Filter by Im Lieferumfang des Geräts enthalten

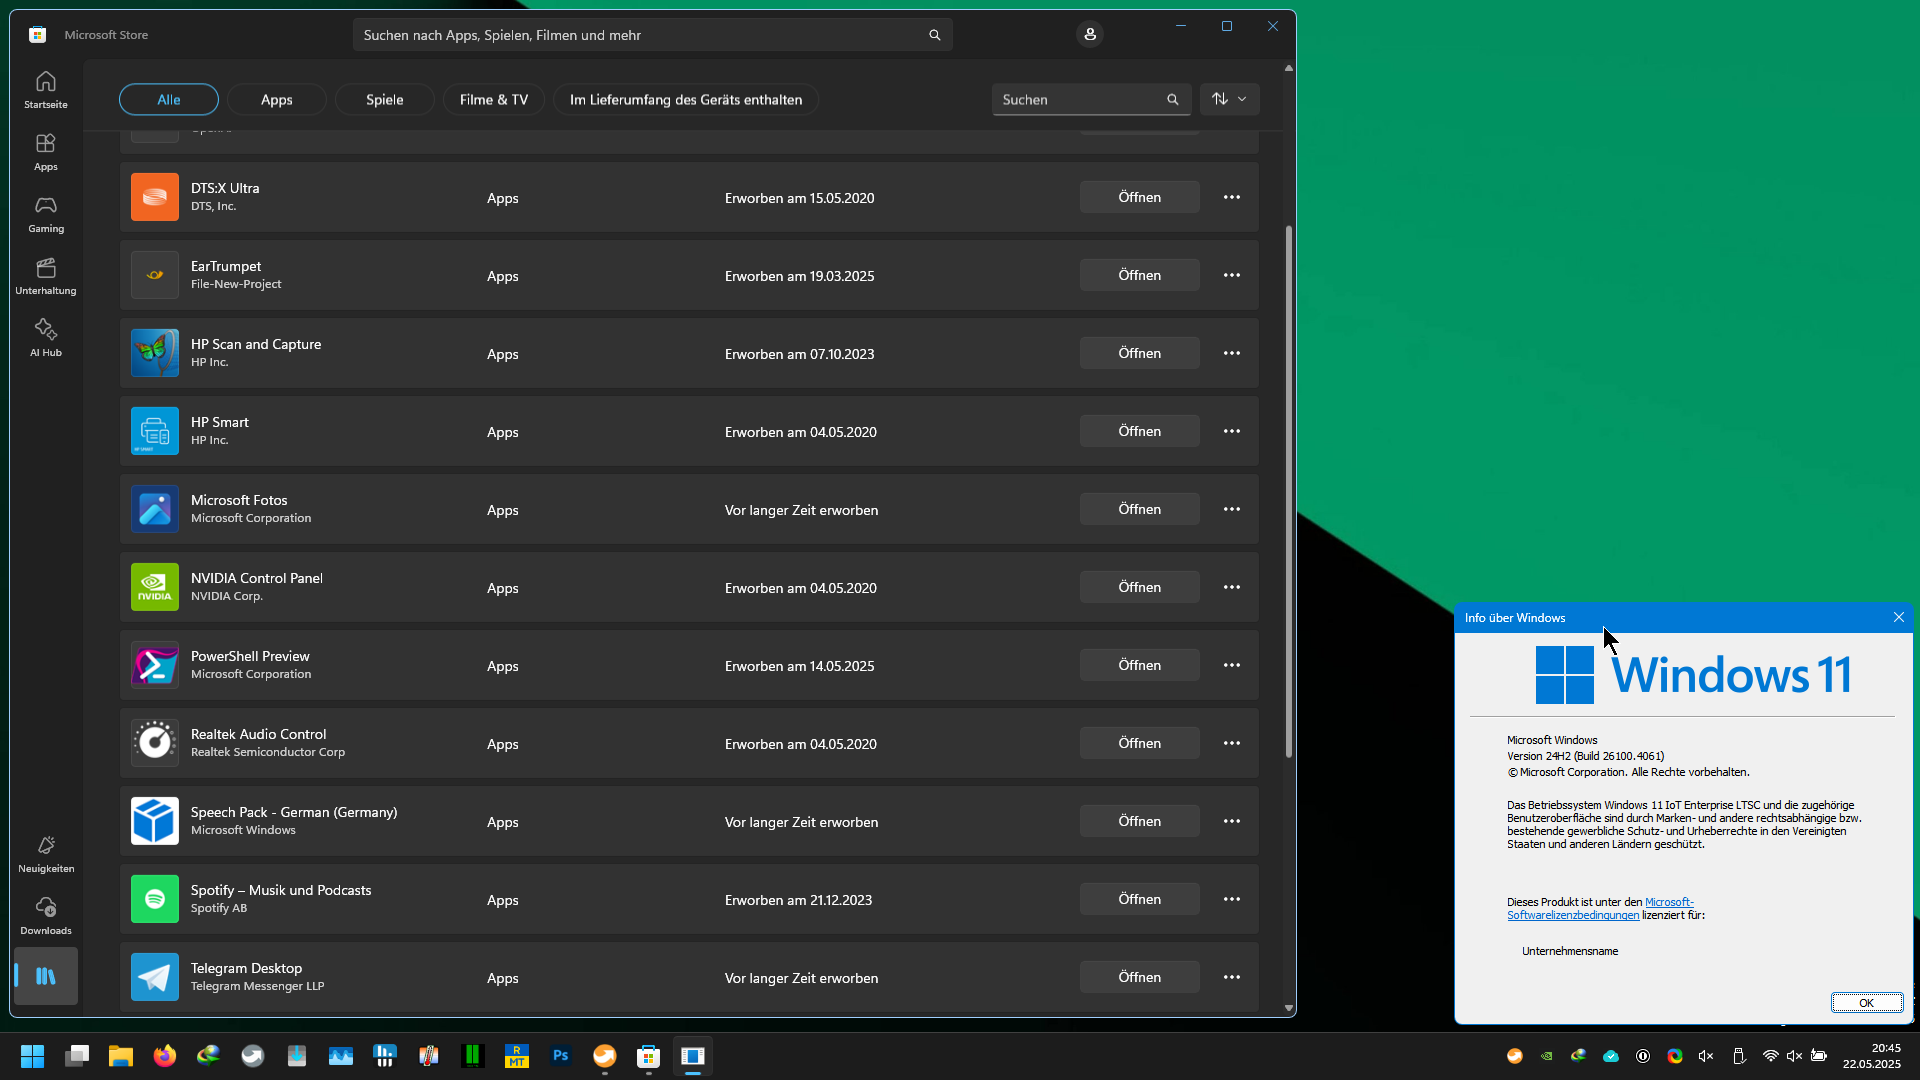point(685,100)
